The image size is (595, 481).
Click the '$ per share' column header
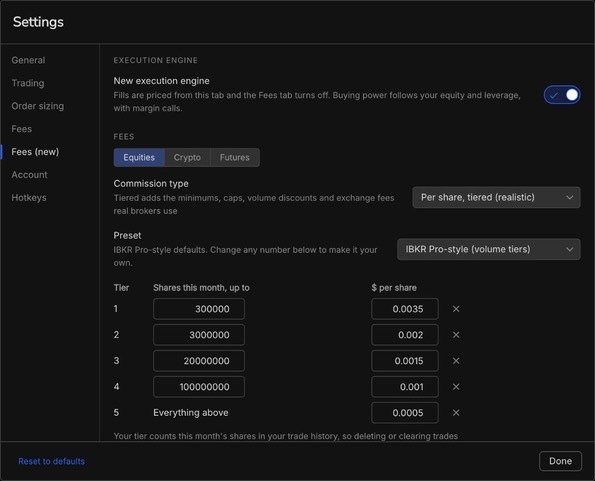point(394,288)
